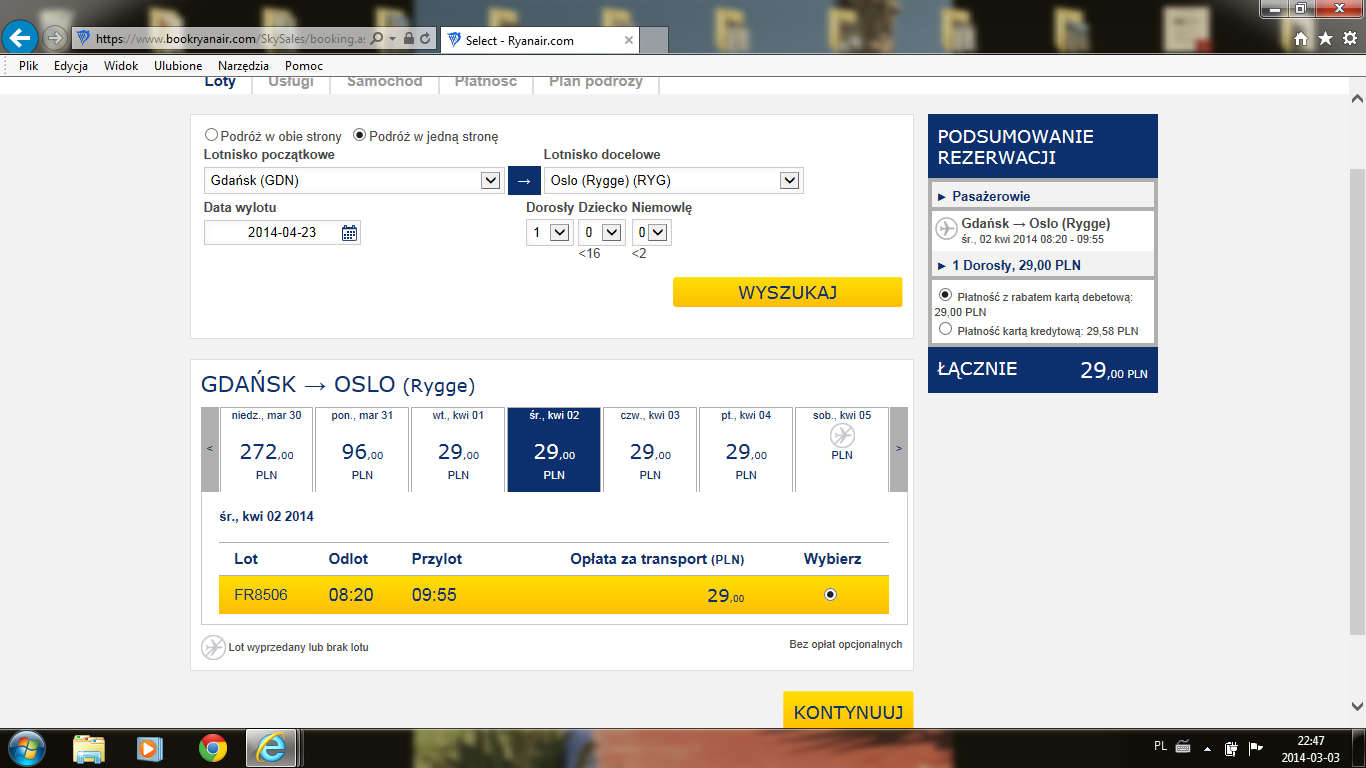1366x768 pixels.
Task: Select the czw., kwi 03 fare tile
Action: tap(650, 449)
